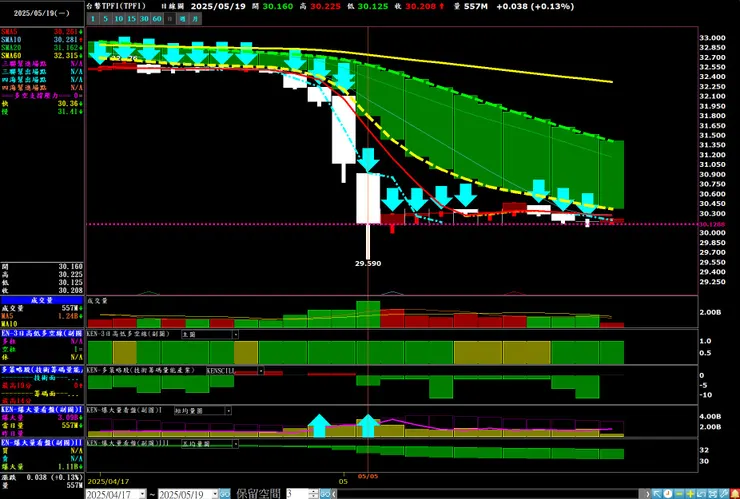Viewport: 740px width, 499px height.
Task: Click the 台灣TPFI(TPF1) symbol title
Action: click(x=116, y=6)
